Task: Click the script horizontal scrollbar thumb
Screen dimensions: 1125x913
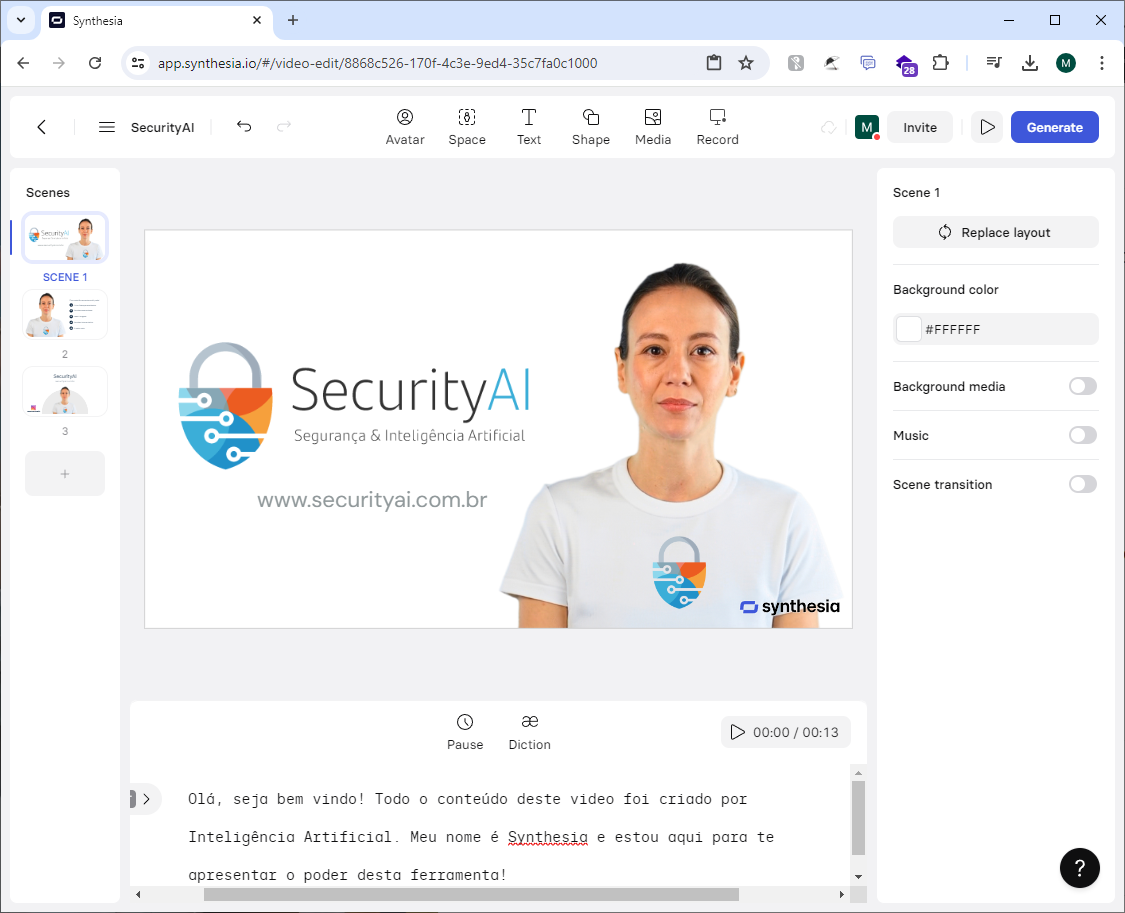Action: [x=471, y=894]
